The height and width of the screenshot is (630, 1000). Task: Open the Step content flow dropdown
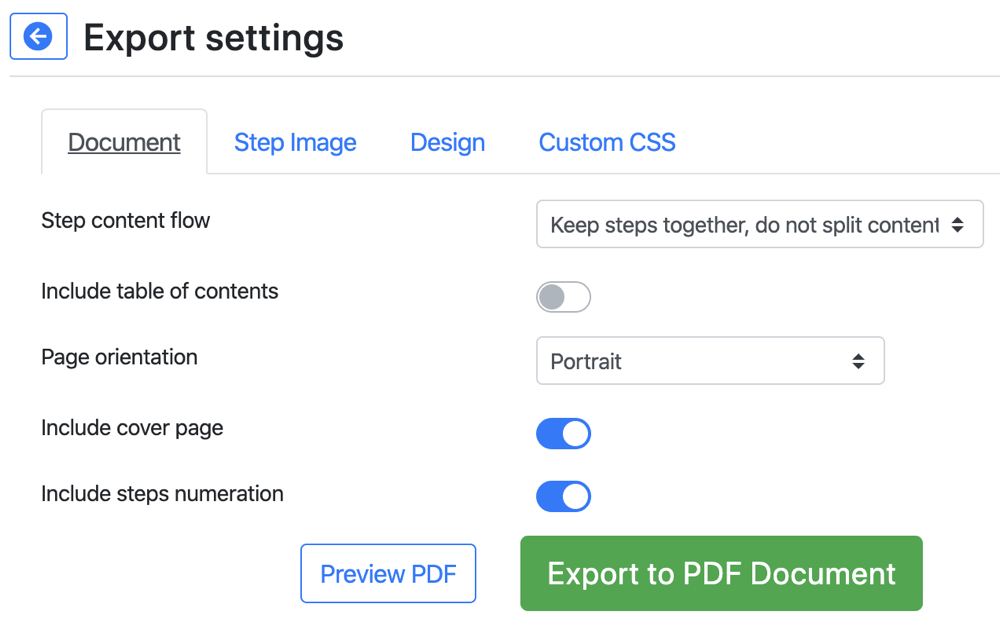(744, 225)
